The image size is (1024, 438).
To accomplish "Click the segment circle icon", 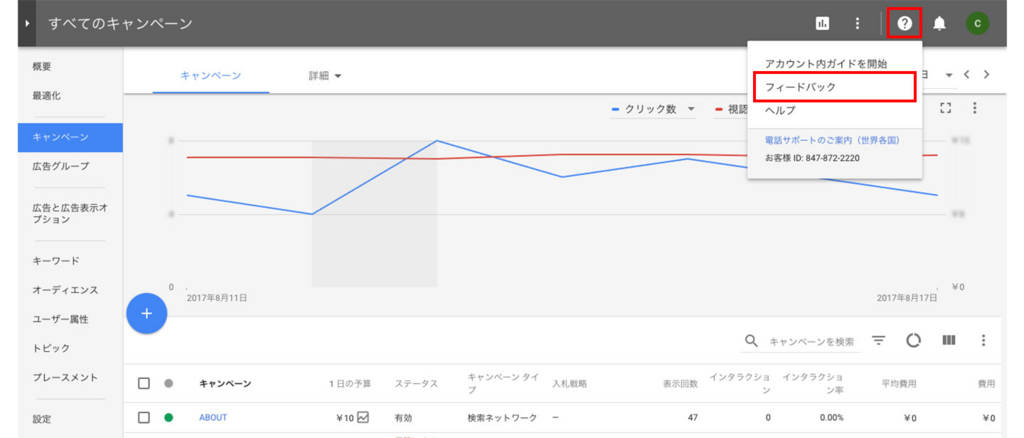I will 914,341.
